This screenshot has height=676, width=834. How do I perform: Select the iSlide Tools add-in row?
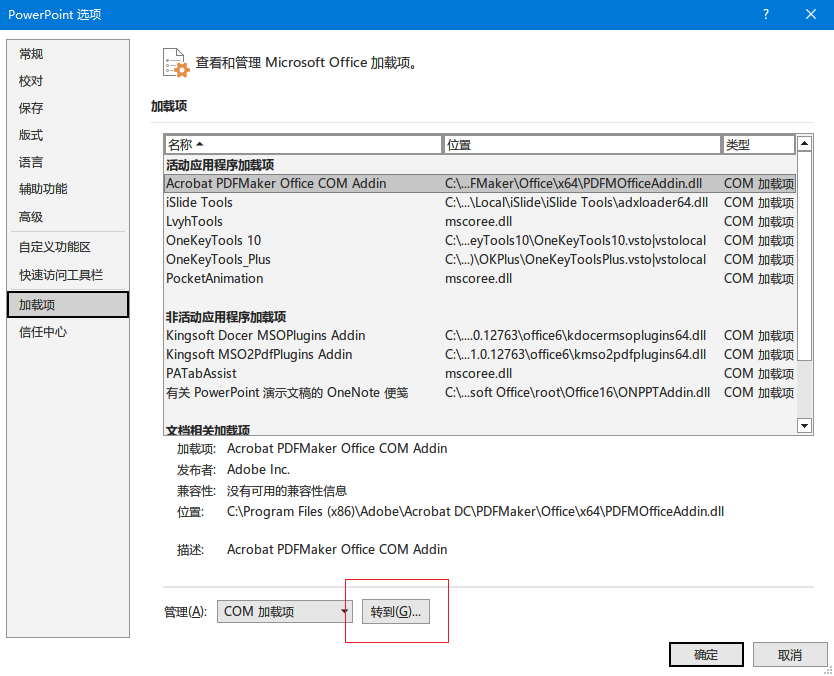click(480, 203)
